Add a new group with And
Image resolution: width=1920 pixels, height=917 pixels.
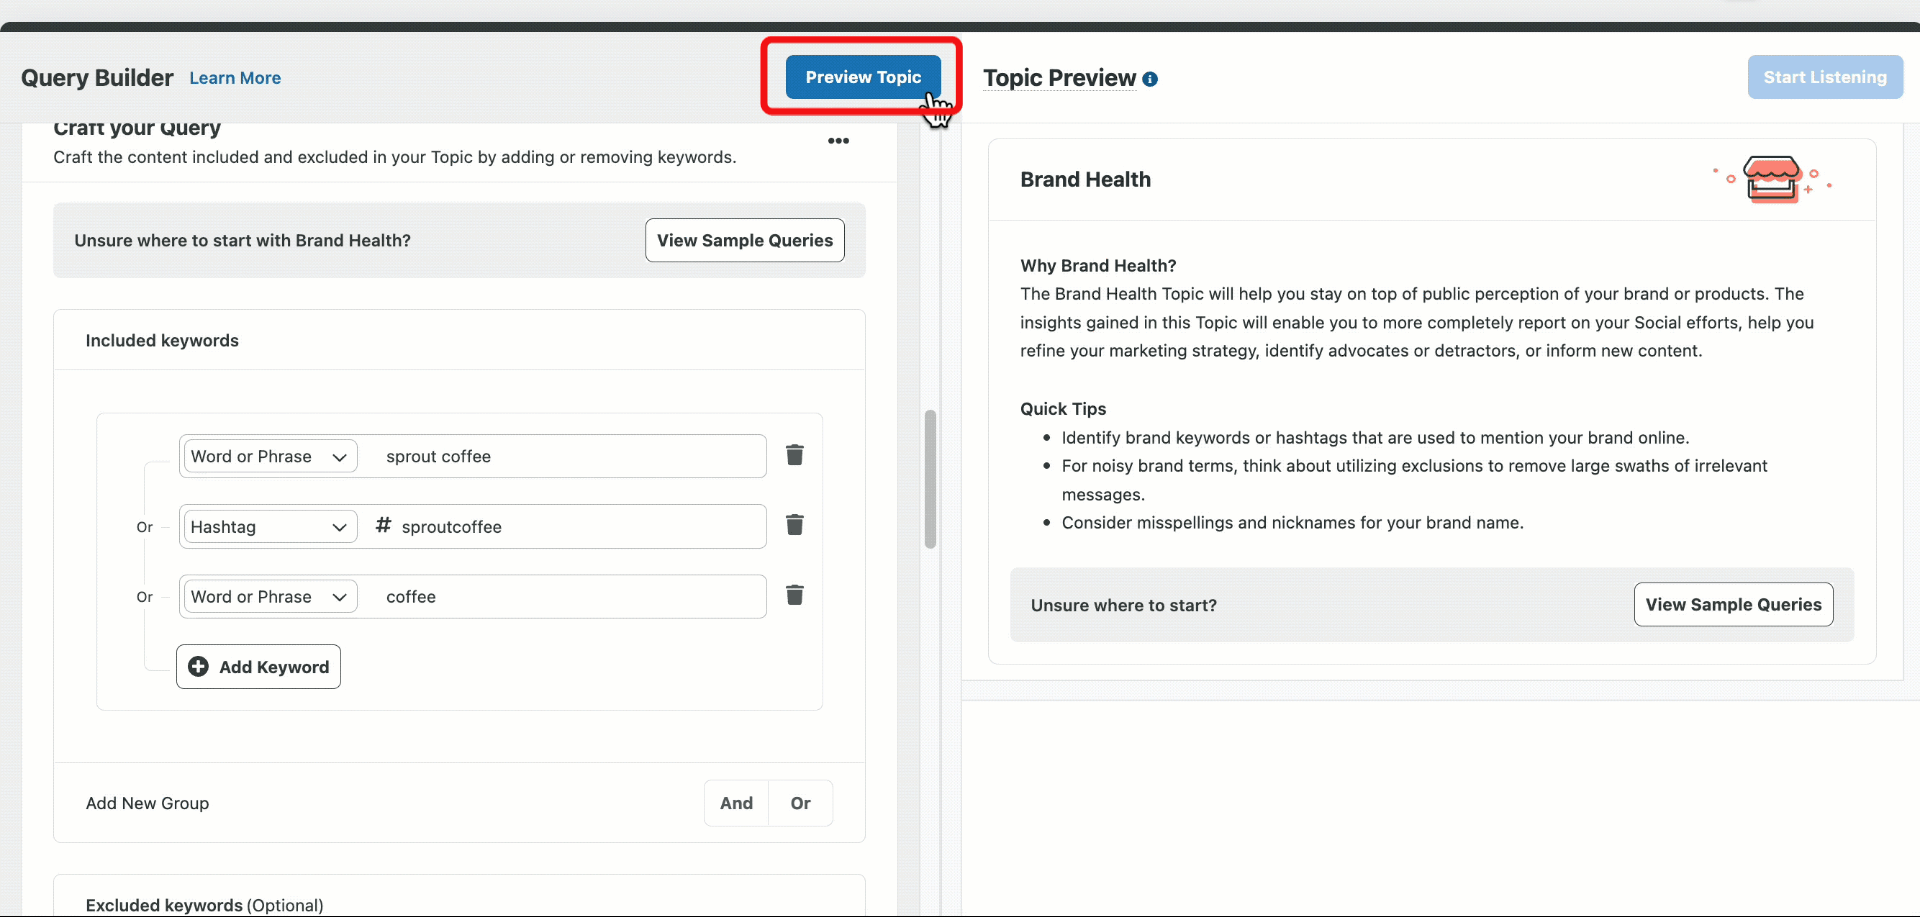pyautogui.click(x=736, y=803)
